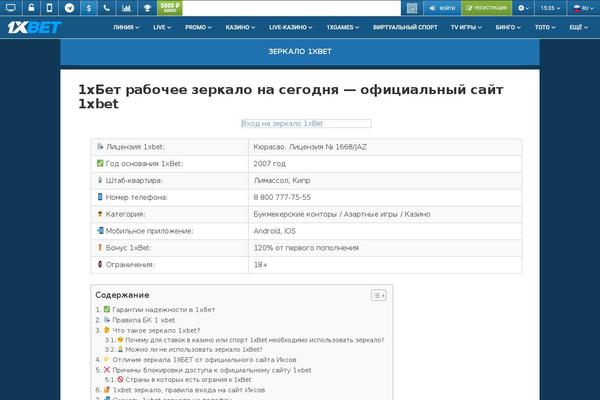The image size is (600, 400).
Task: Expand the Линия menu
Action: tap(126, 27)
